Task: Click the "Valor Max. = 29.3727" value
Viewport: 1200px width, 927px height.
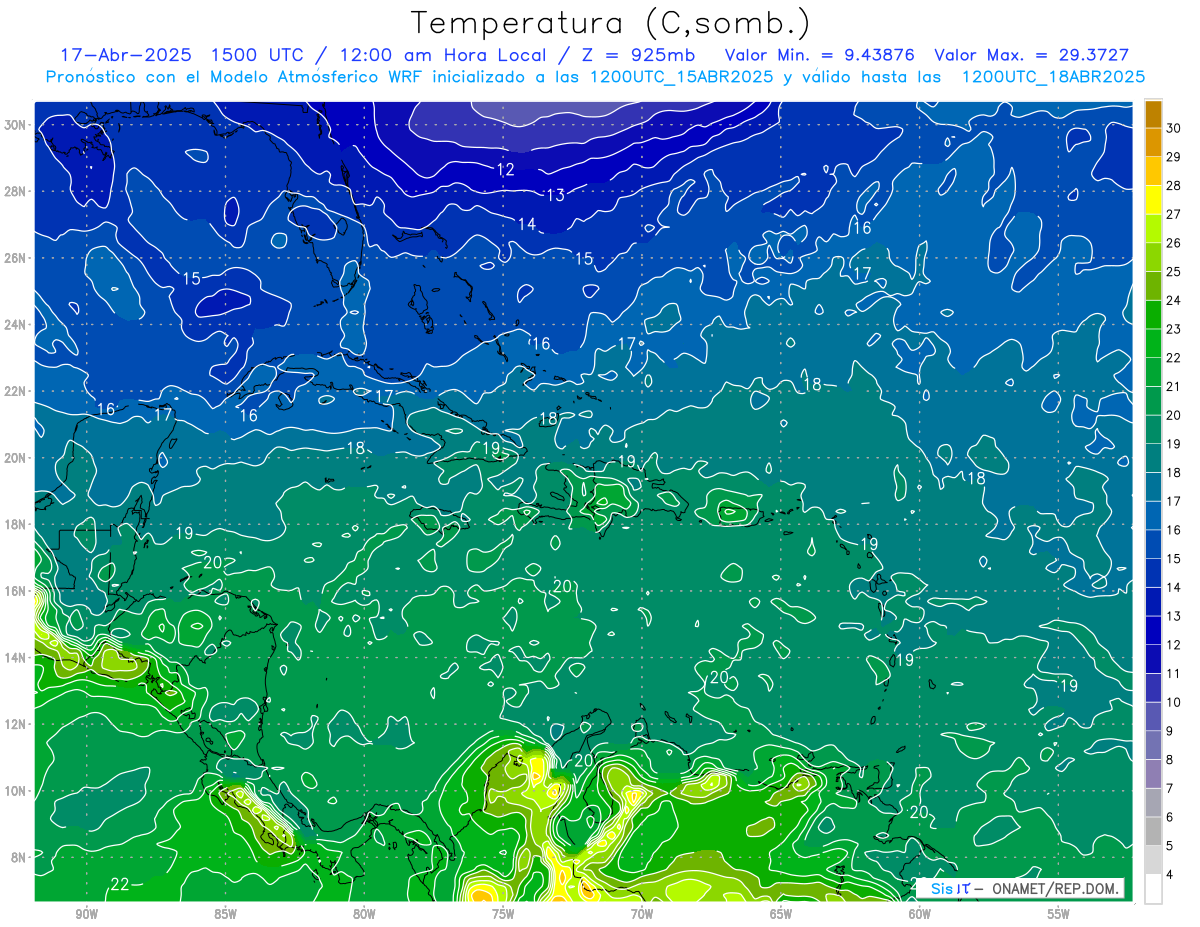Action: (1032, 55)
